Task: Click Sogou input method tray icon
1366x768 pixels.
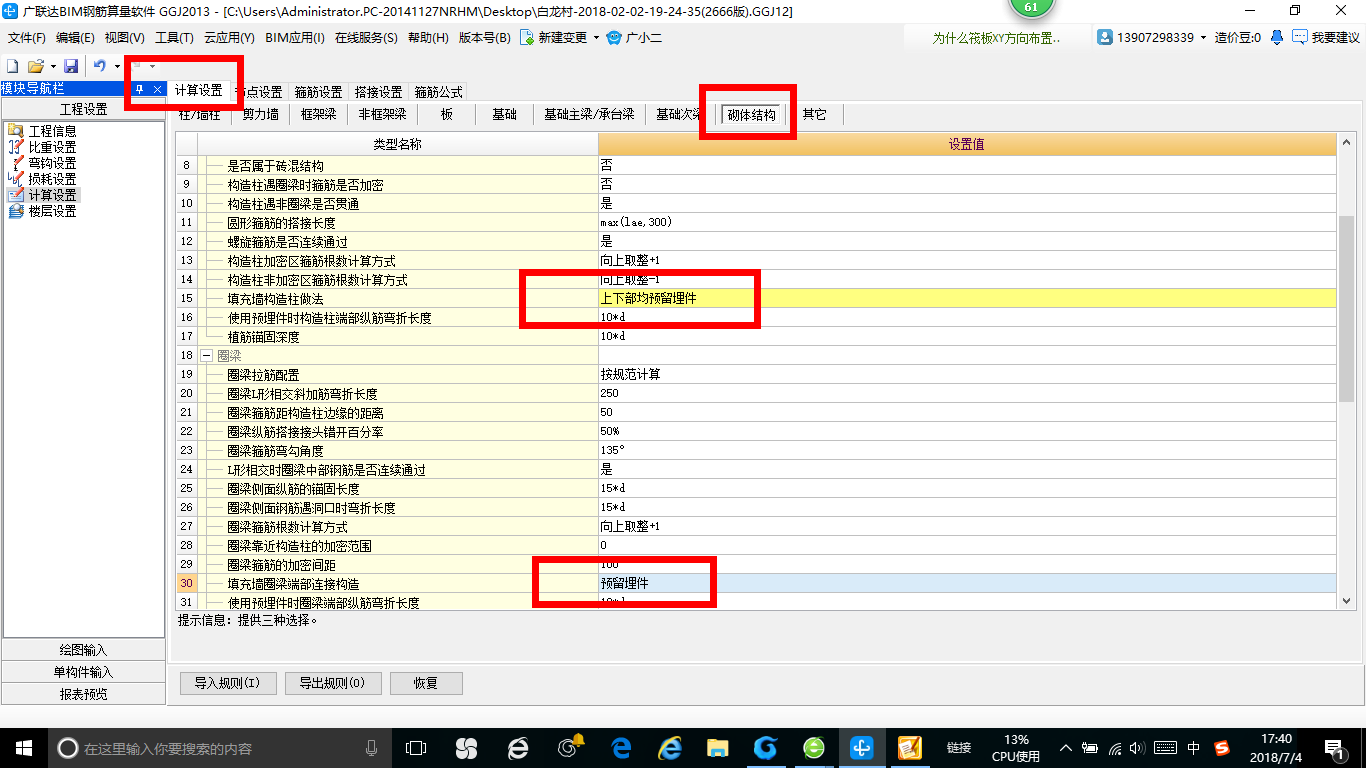Action: point(1222,748)
